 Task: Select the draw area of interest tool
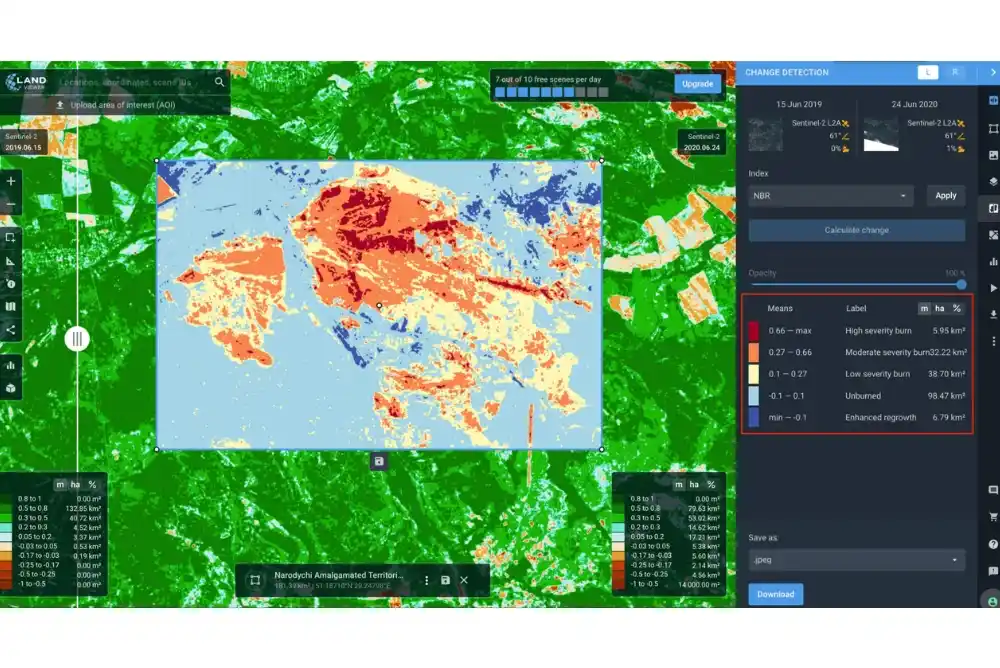pyautogui.click(x=11, y=237)
